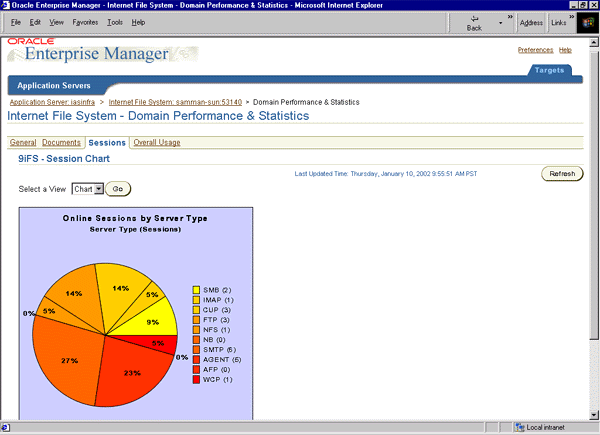Open the Favorites menu
The height and width of the screenshot is (435, 600).
[85, 23]
